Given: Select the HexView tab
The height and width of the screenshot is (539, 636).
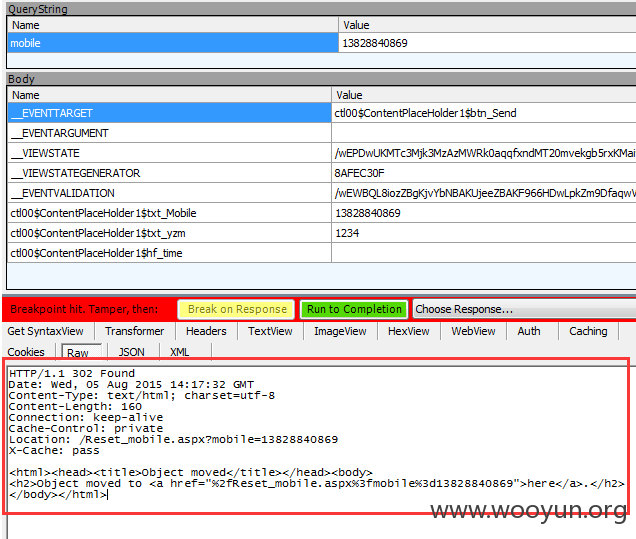Looking at the screenshot, I should click(408, 331).
